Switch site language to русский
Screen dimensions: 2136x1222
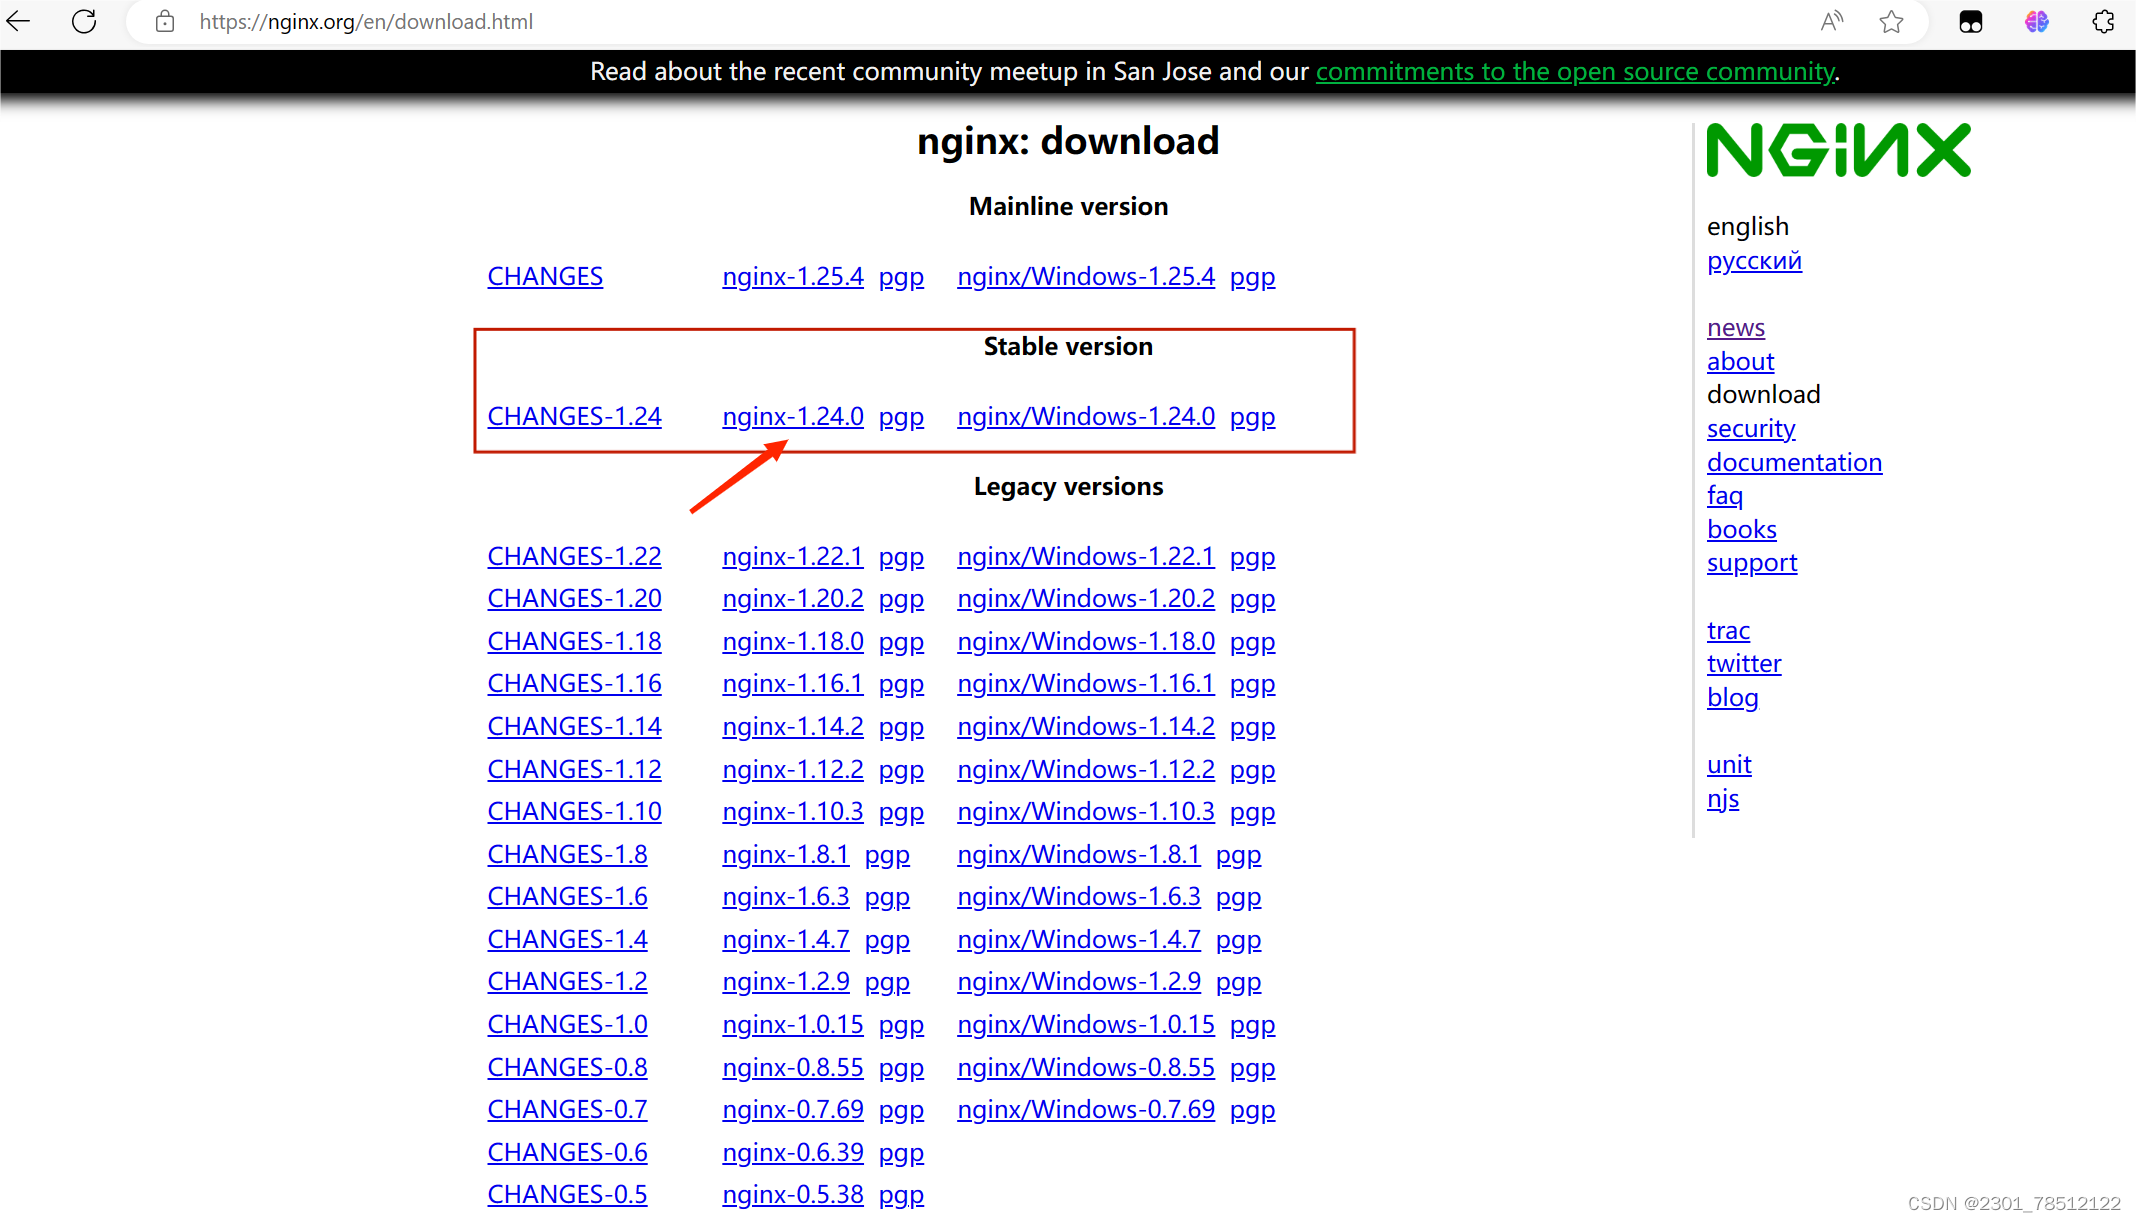1754,261
